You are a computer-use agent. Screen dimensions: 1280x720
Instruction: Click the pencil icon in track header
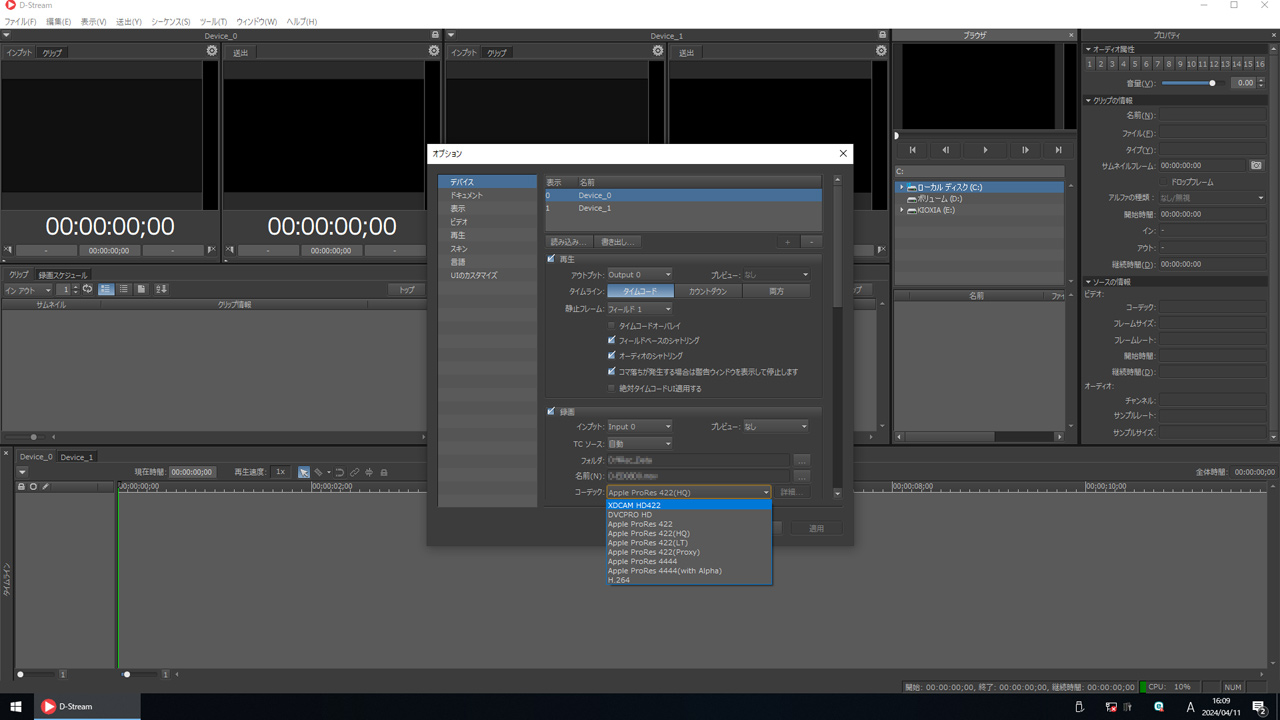pos(45,487)
